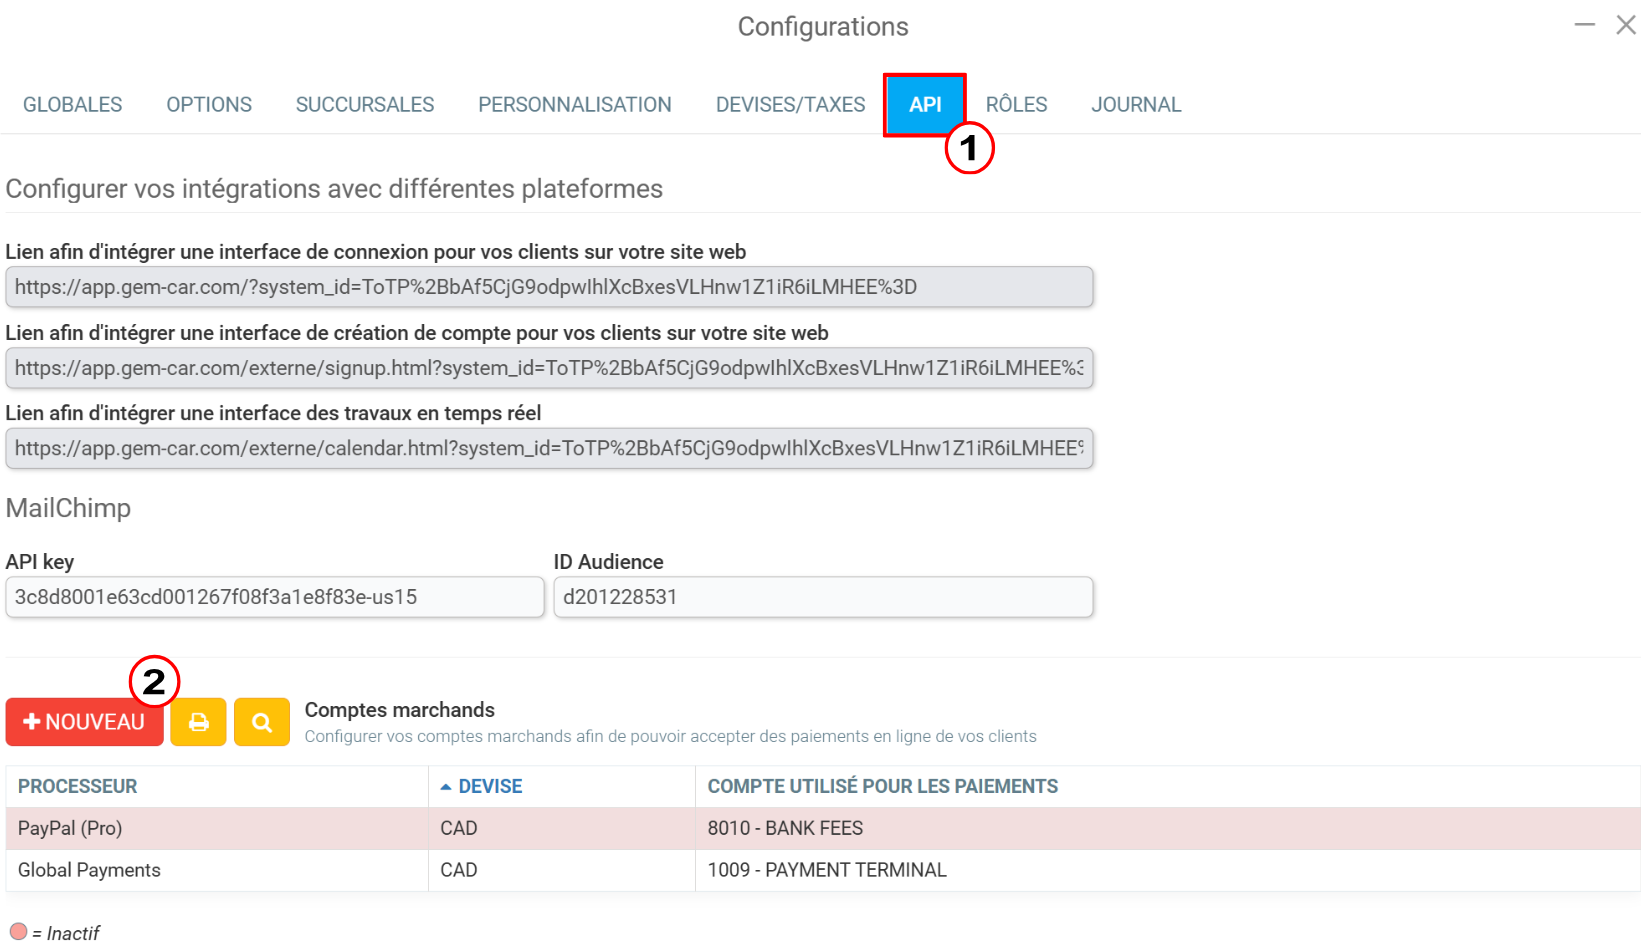
Task: Click the MailChimp API key field
Action: click(x=275, y=597)
